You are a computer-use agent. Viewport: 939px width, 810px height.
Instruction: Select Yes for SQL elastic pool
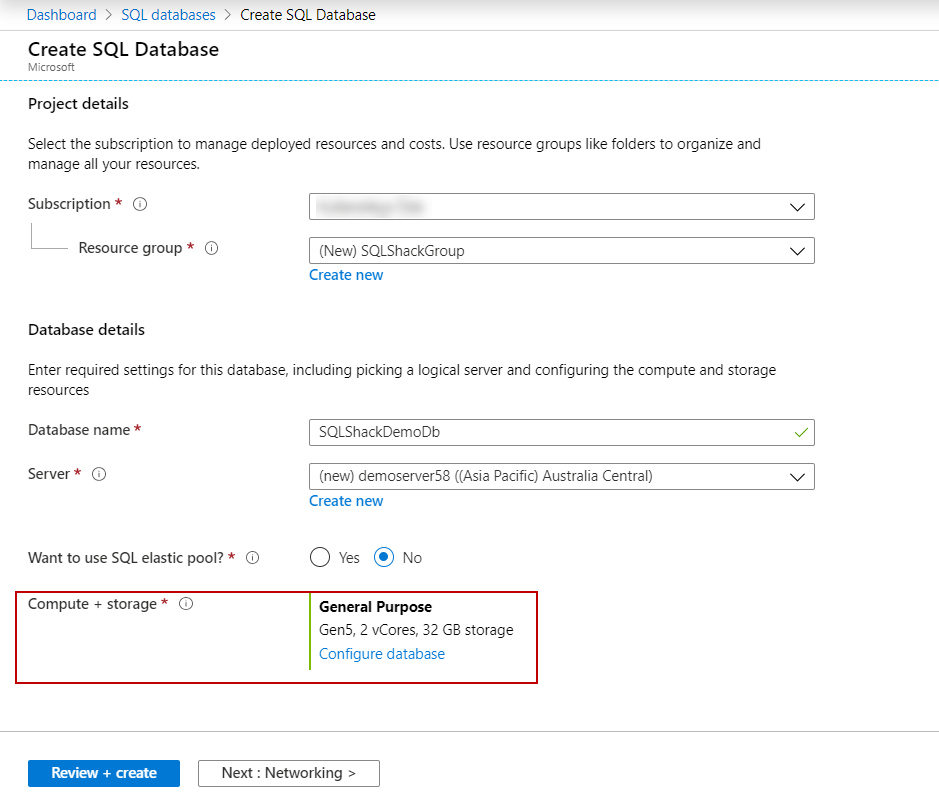point(320,558)
